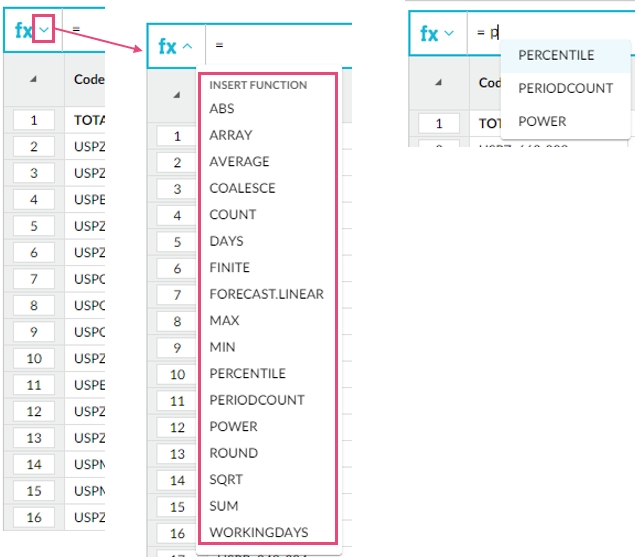Expand the highlighted fx chevron in left panel
The image size is (638, 559).
44,30
